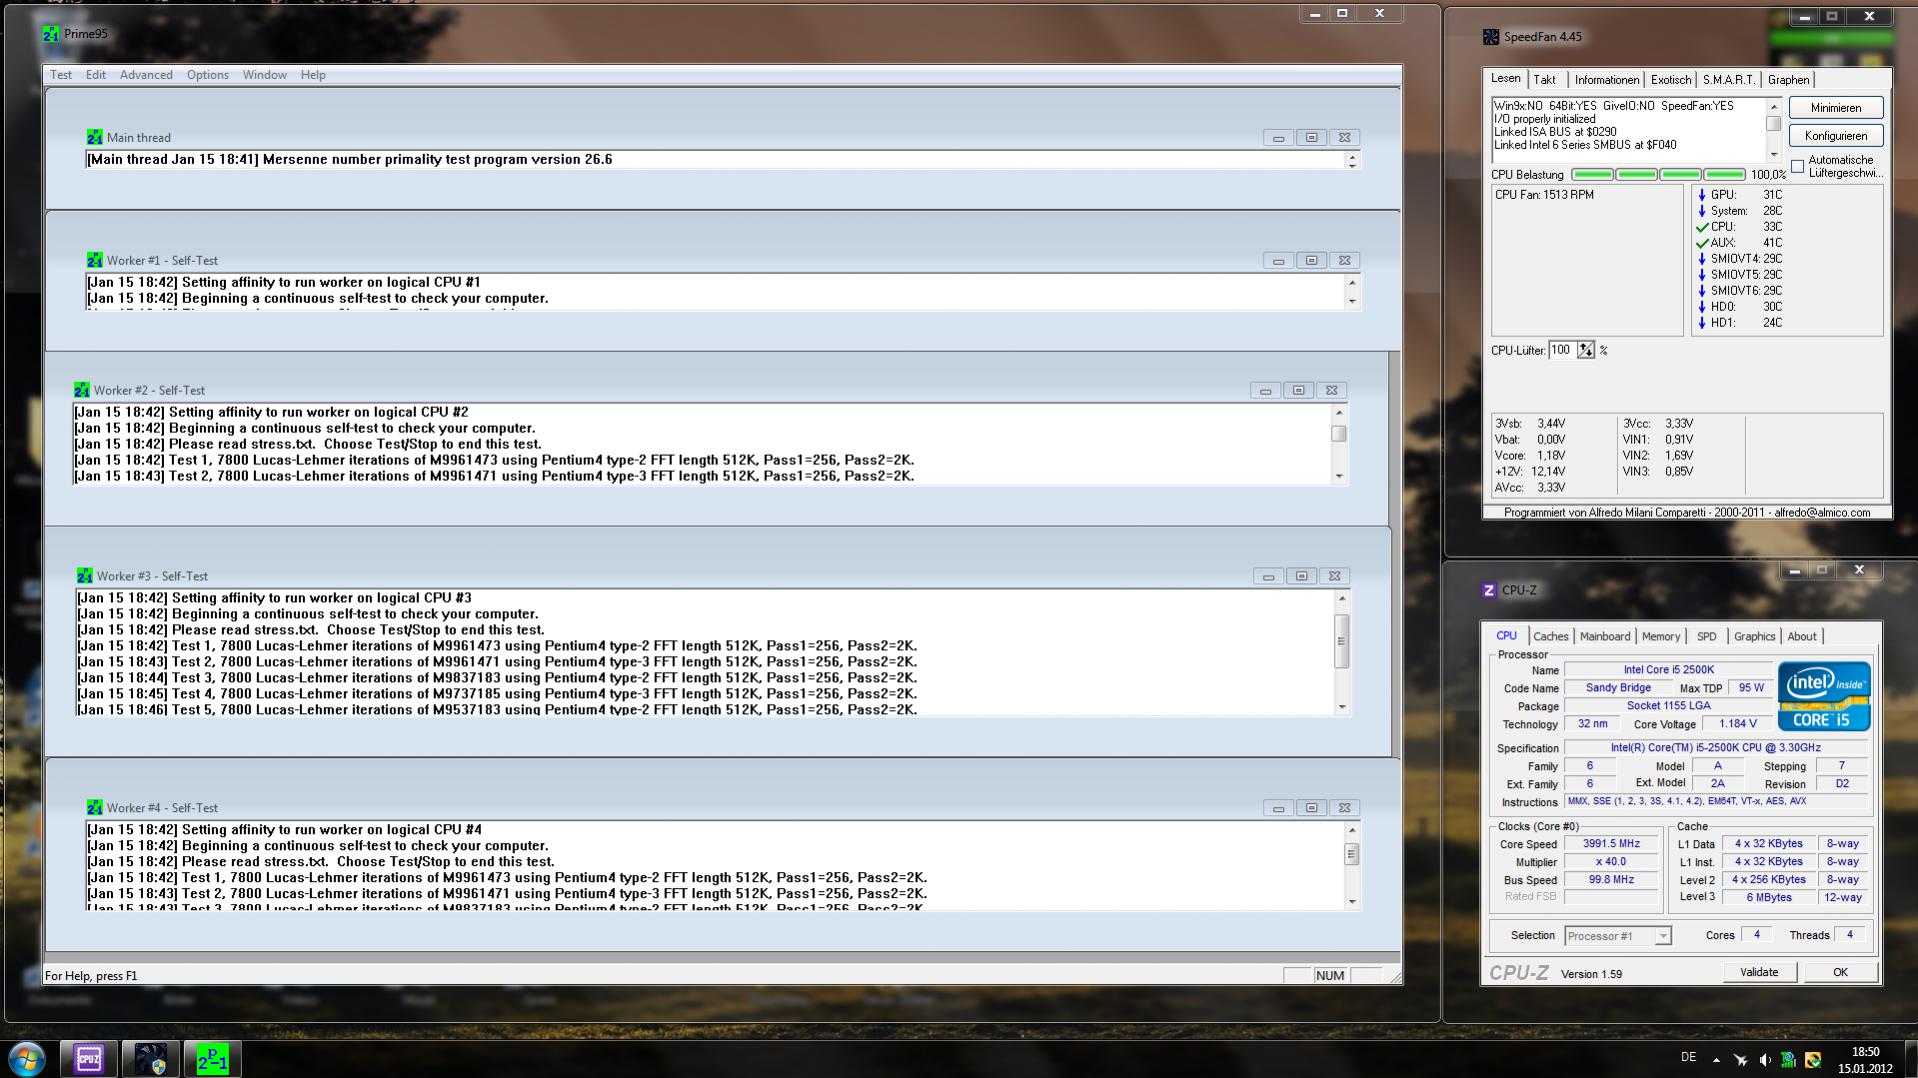Switch to the Memory tab in CPU-Z
Screen dimensions: 1918x1078
click(1661, 637)
